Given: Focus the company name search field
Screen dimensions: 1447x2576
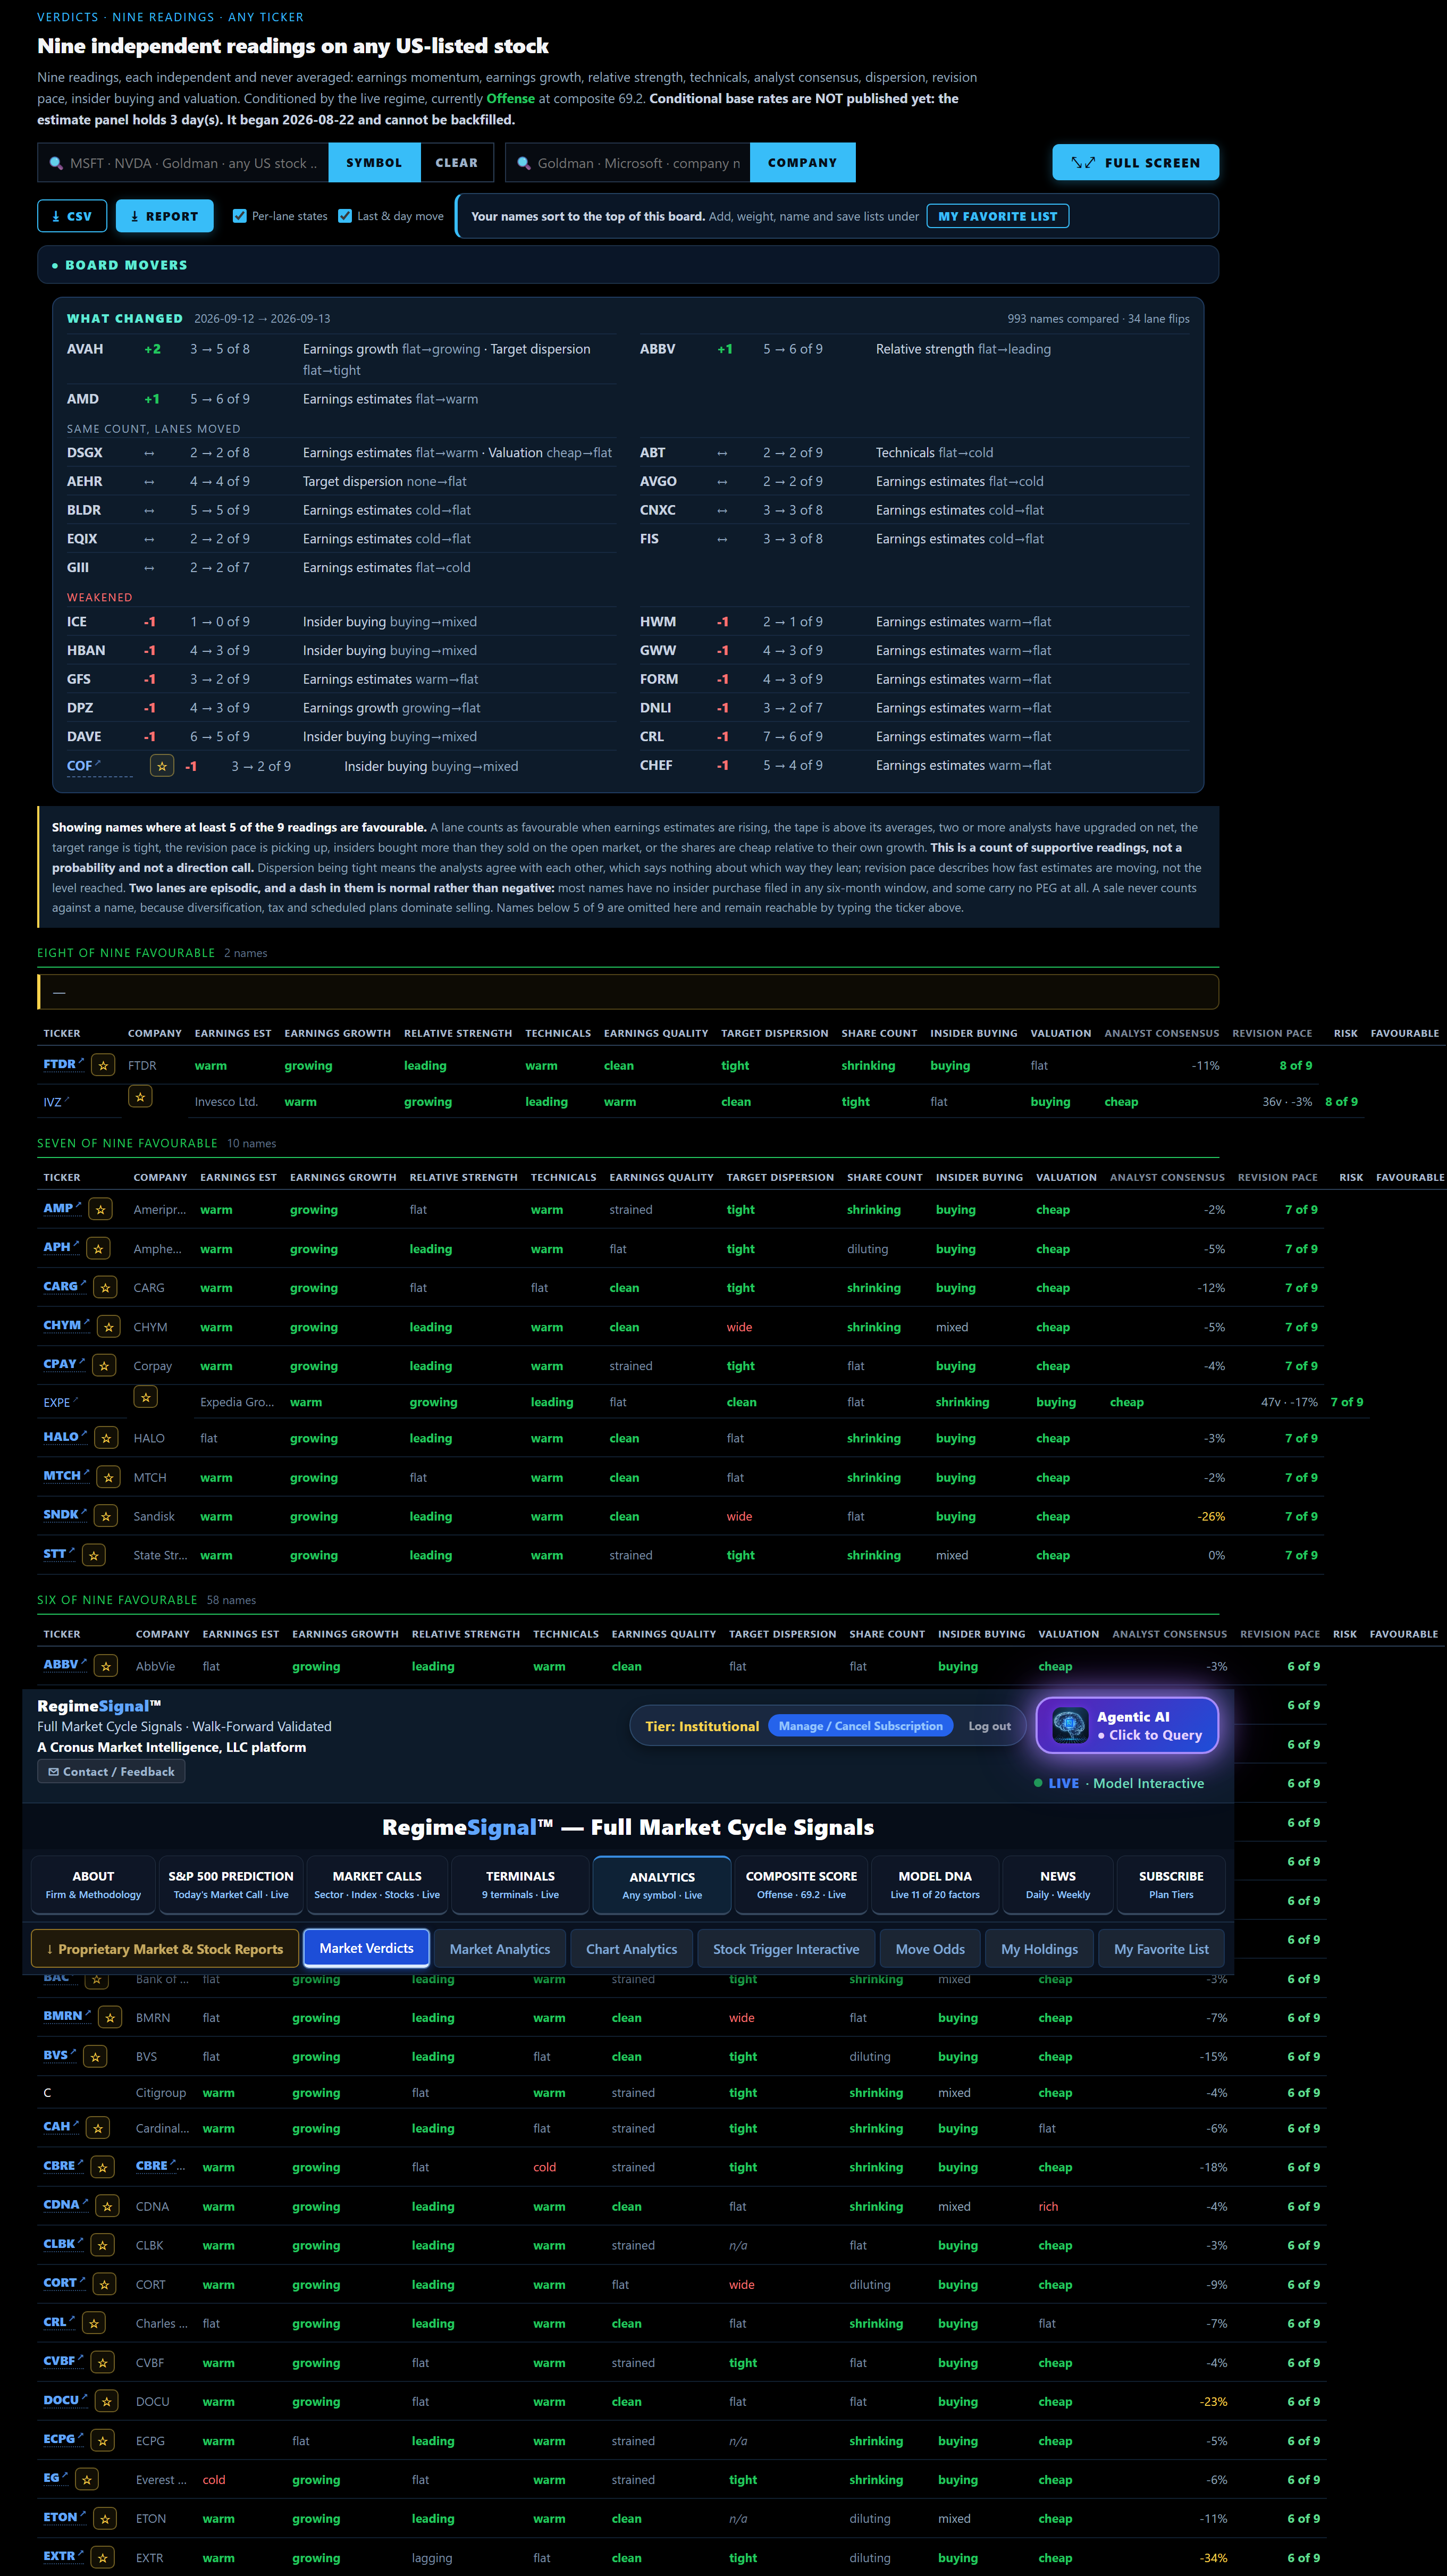Looking at the screenshot, I should pyautogui.click(x=628, y=163).
